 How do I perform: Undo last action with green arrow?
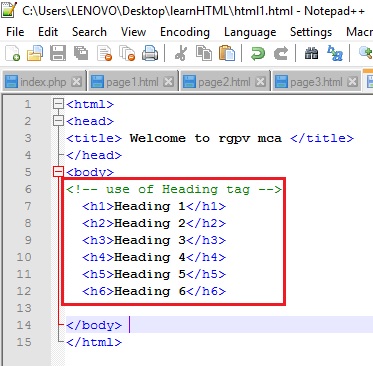(258, 53)
